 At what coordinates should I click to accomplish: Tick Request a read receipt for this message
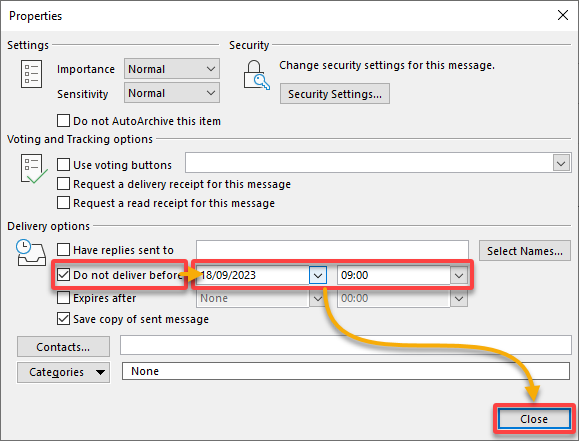63,203
